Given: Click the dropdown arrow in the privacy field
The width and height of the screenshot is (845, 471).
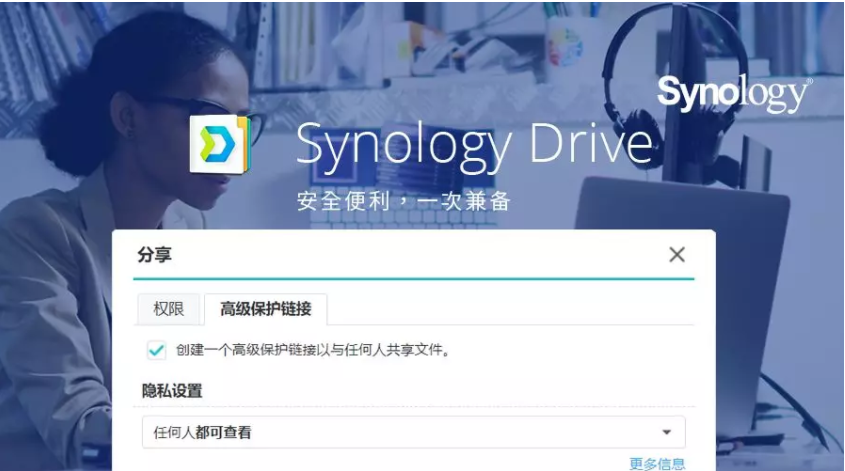Looking at the screenshot, I should (667, 432).
